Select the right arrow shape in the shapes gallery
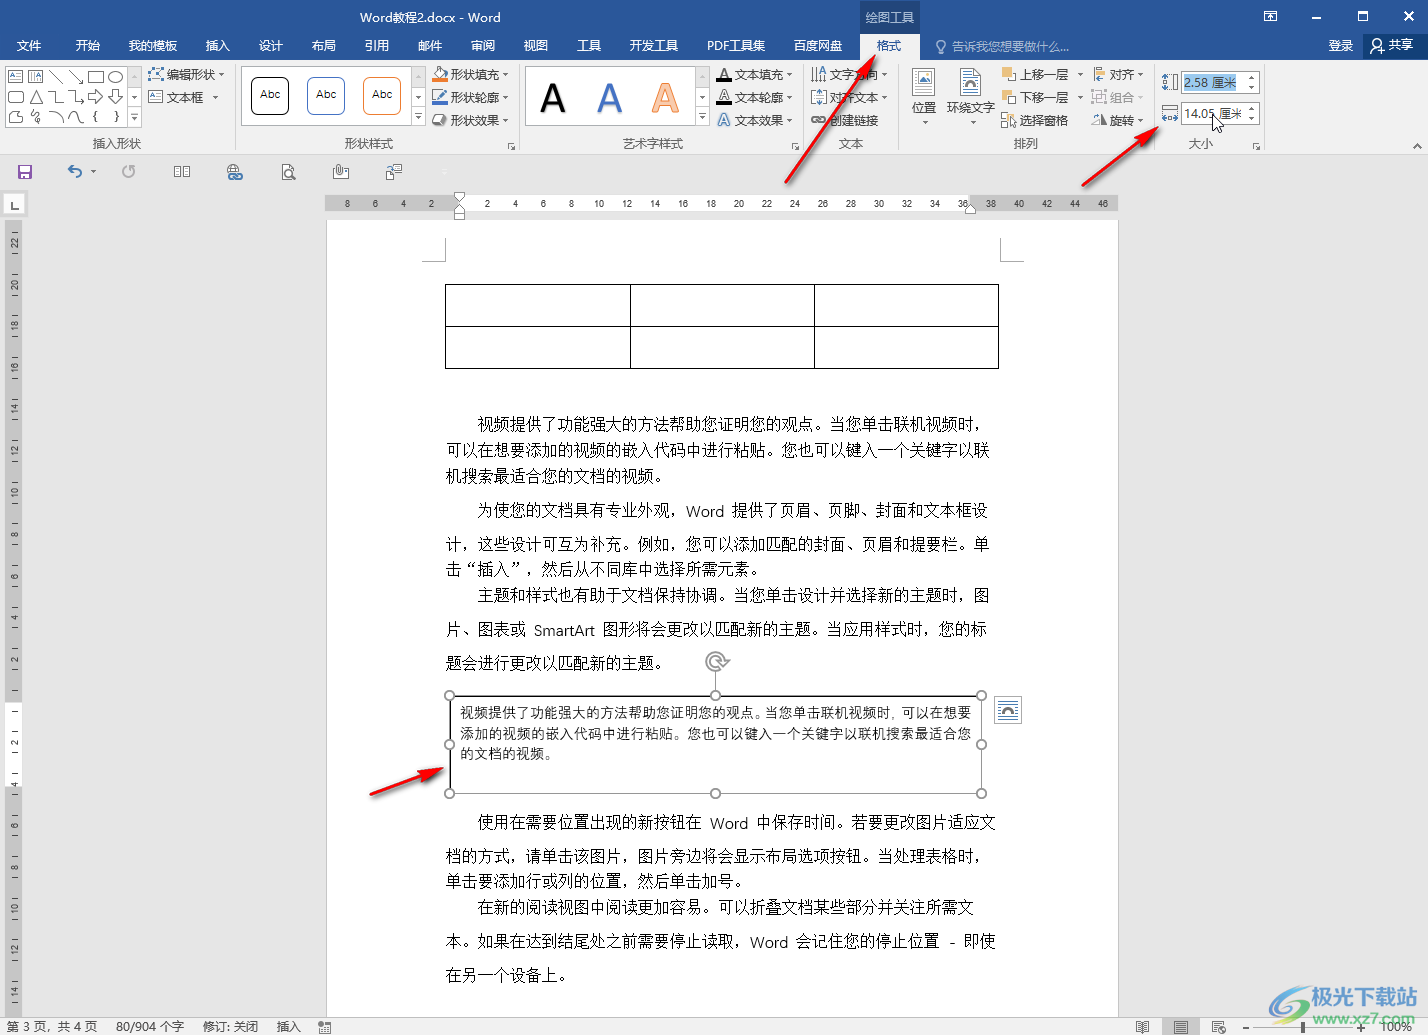1428x1035 pixels. click(96, 97)
